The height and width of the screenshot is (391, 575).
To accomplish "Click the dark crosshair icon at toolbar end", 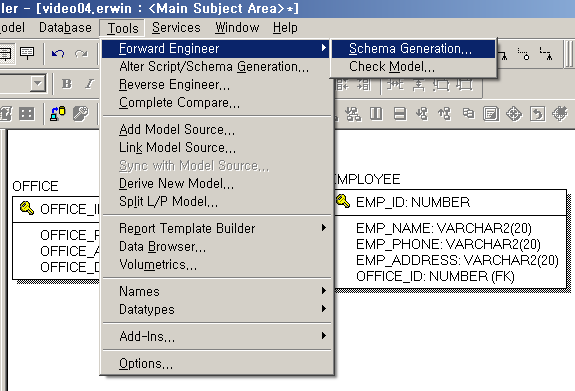I will 560,113.
